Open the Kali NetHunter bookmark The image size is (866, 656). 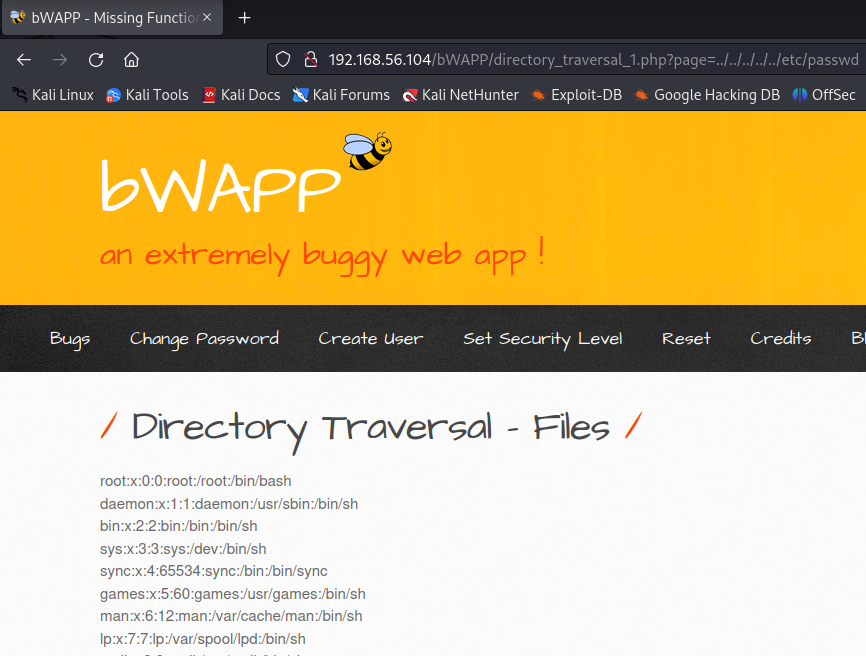[461, 95]
